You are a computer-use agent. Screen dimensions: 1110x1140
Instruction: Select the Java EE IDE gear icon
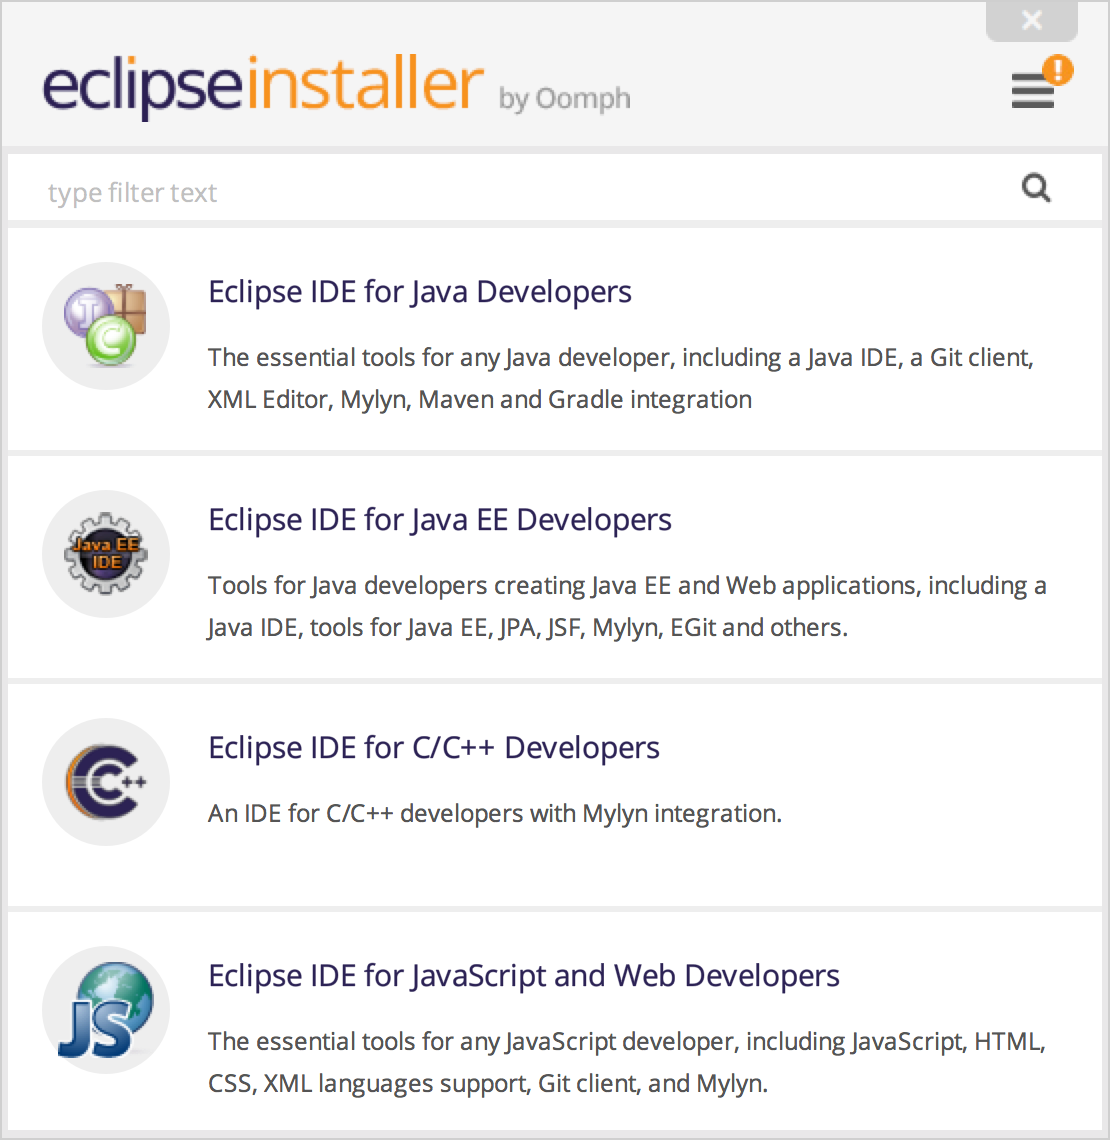[105, 553]
